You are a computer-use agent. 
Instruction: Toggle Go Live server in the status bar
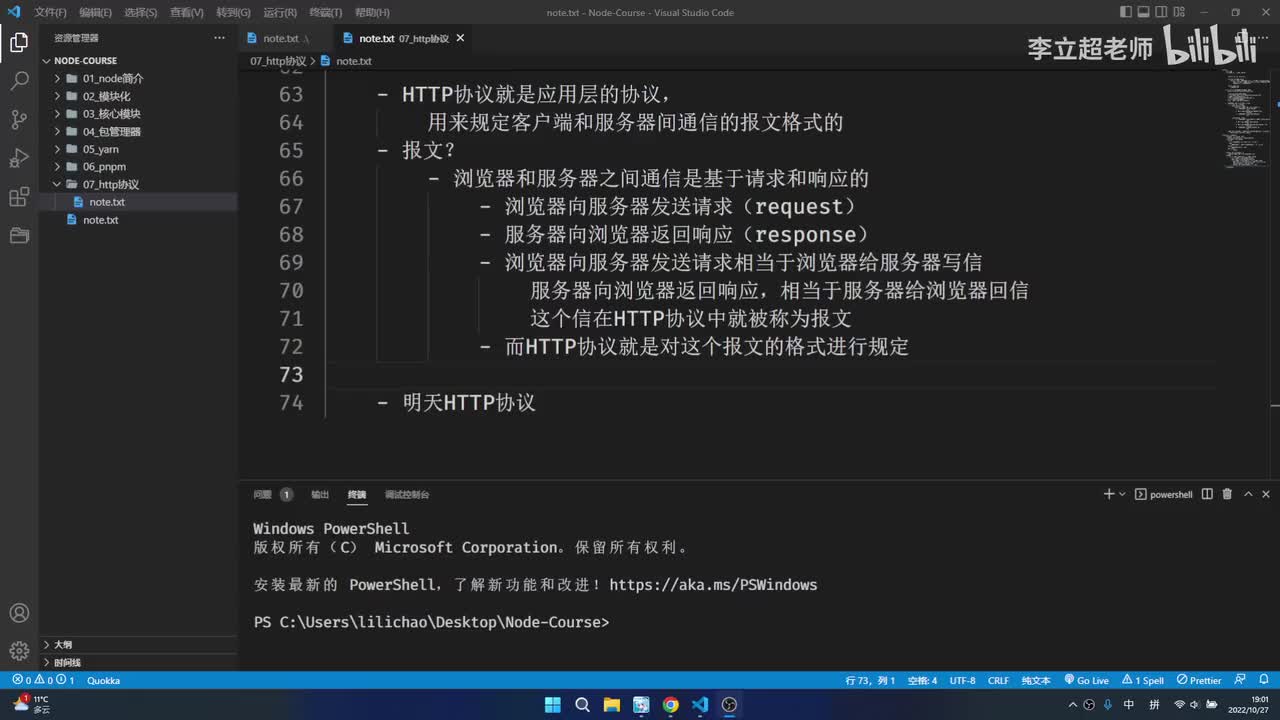click(1086, 680)
